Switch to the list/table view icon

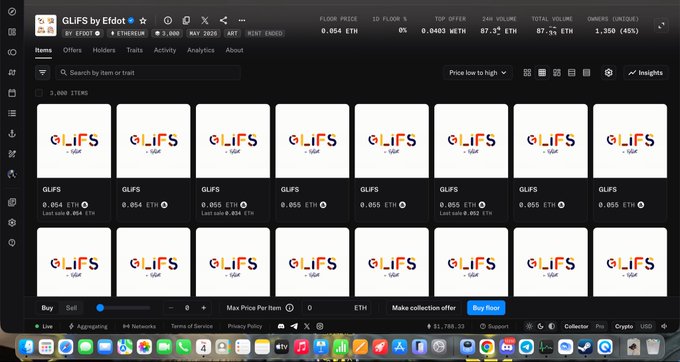click(x=572, y=73)
